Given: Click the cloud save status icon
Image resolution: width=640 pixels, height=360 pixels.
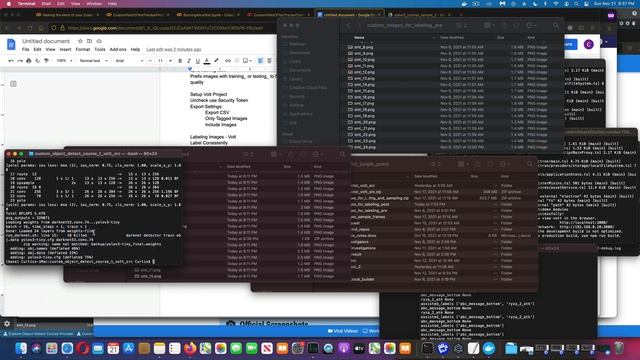Looking at the screenshot, I should [99, 41].
